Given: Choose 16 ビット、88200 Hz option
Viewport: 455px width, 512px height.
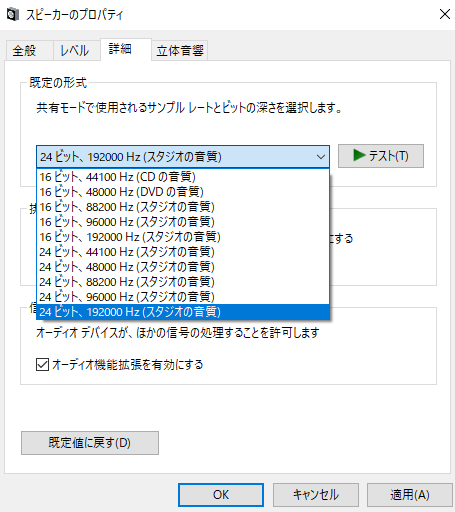Looking at the screenshot, I should 183,207.
